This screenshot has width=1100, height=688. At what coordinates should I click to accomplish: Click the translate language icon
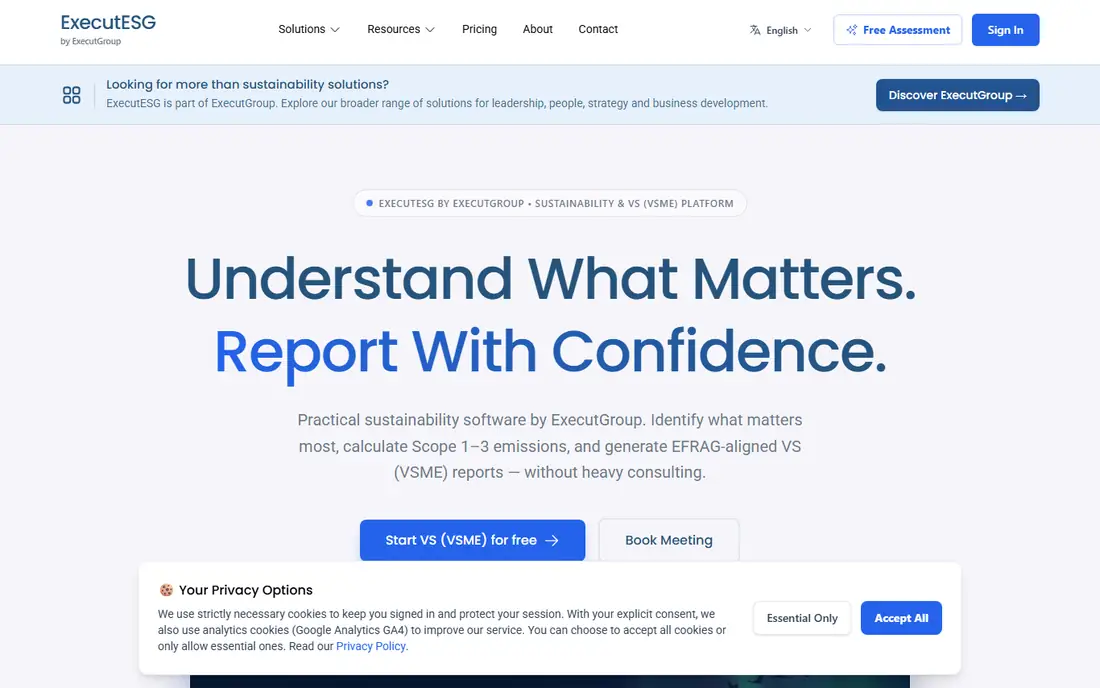point(755,30)
